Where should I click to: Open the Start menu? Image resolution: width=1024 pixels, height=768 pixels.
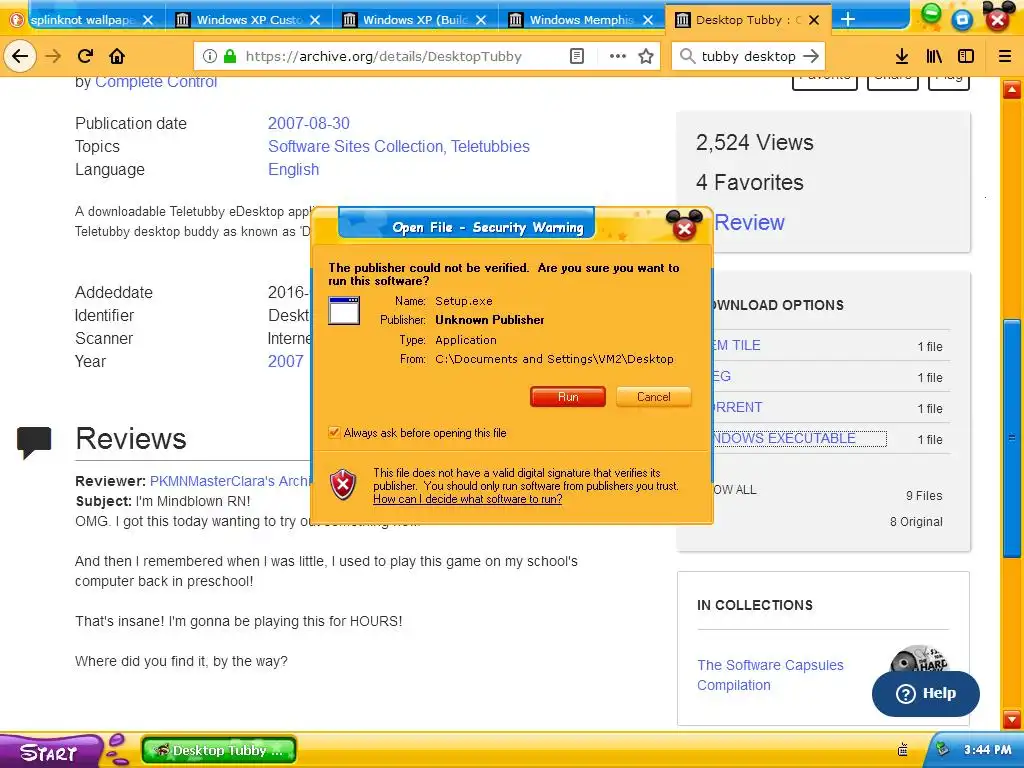(x=49, y=752)
